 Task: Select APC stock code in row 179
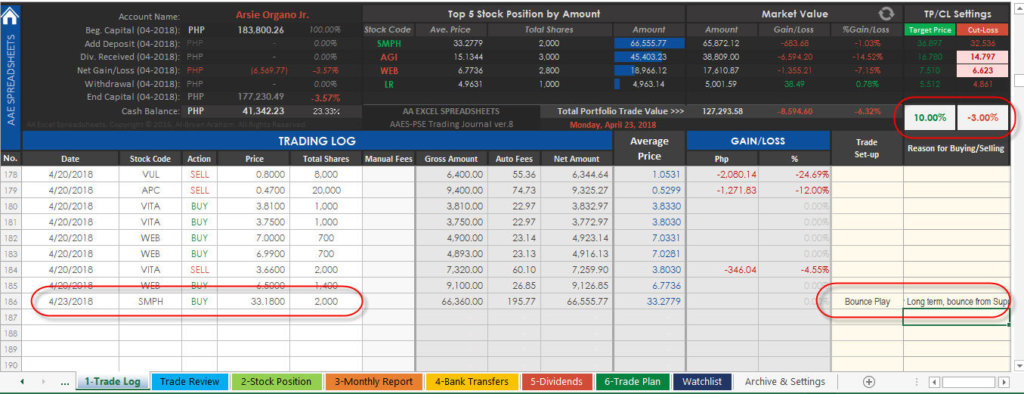tap(150, 190)
